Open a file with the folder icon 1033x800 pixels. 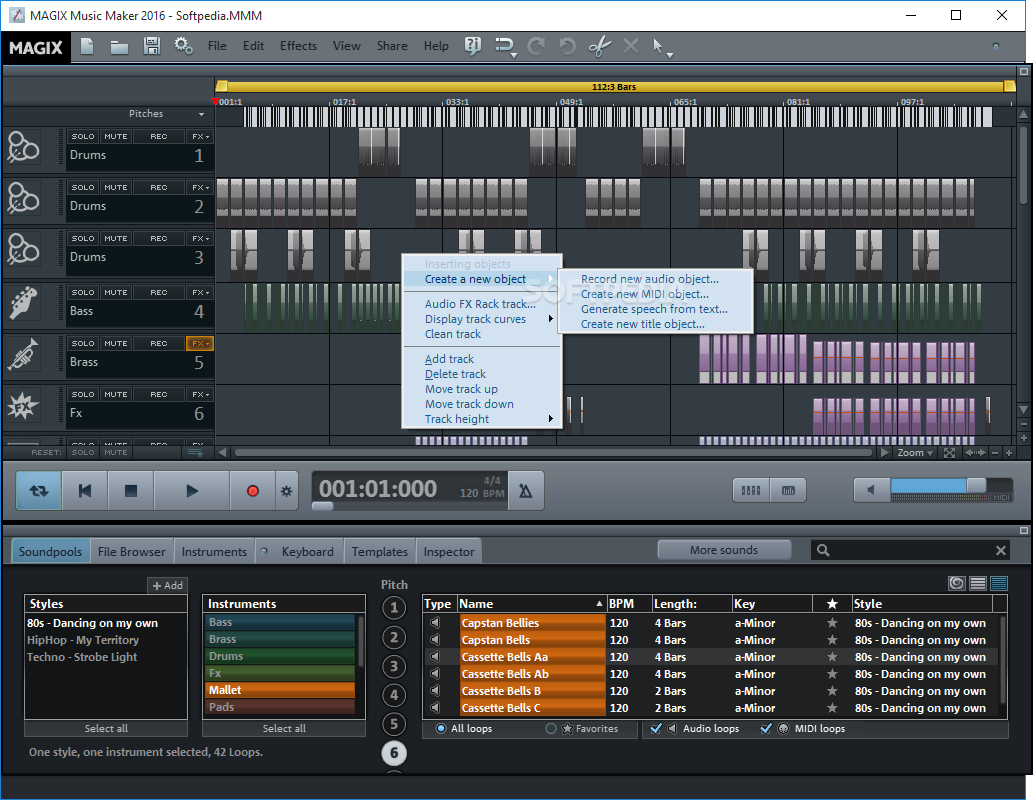click(x=119, y=47)
